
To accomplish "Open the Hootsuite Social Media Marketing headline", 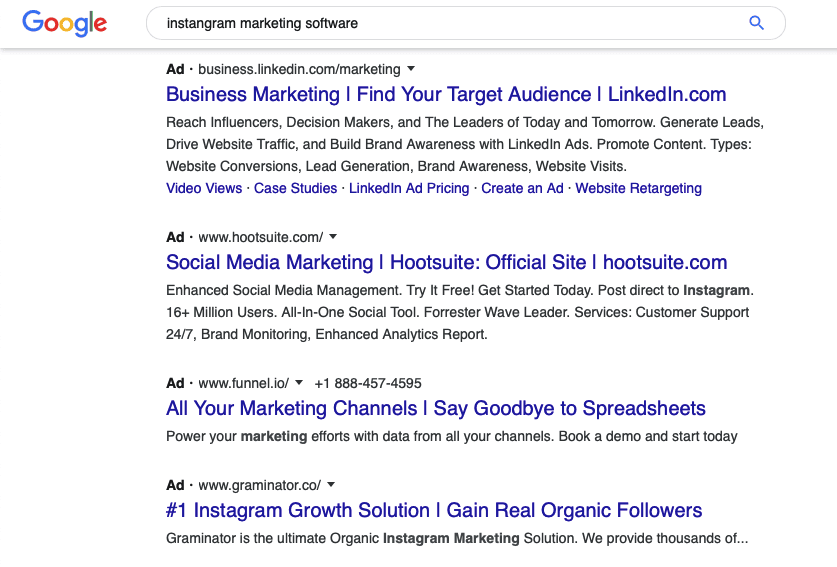I will pos(447,263).
